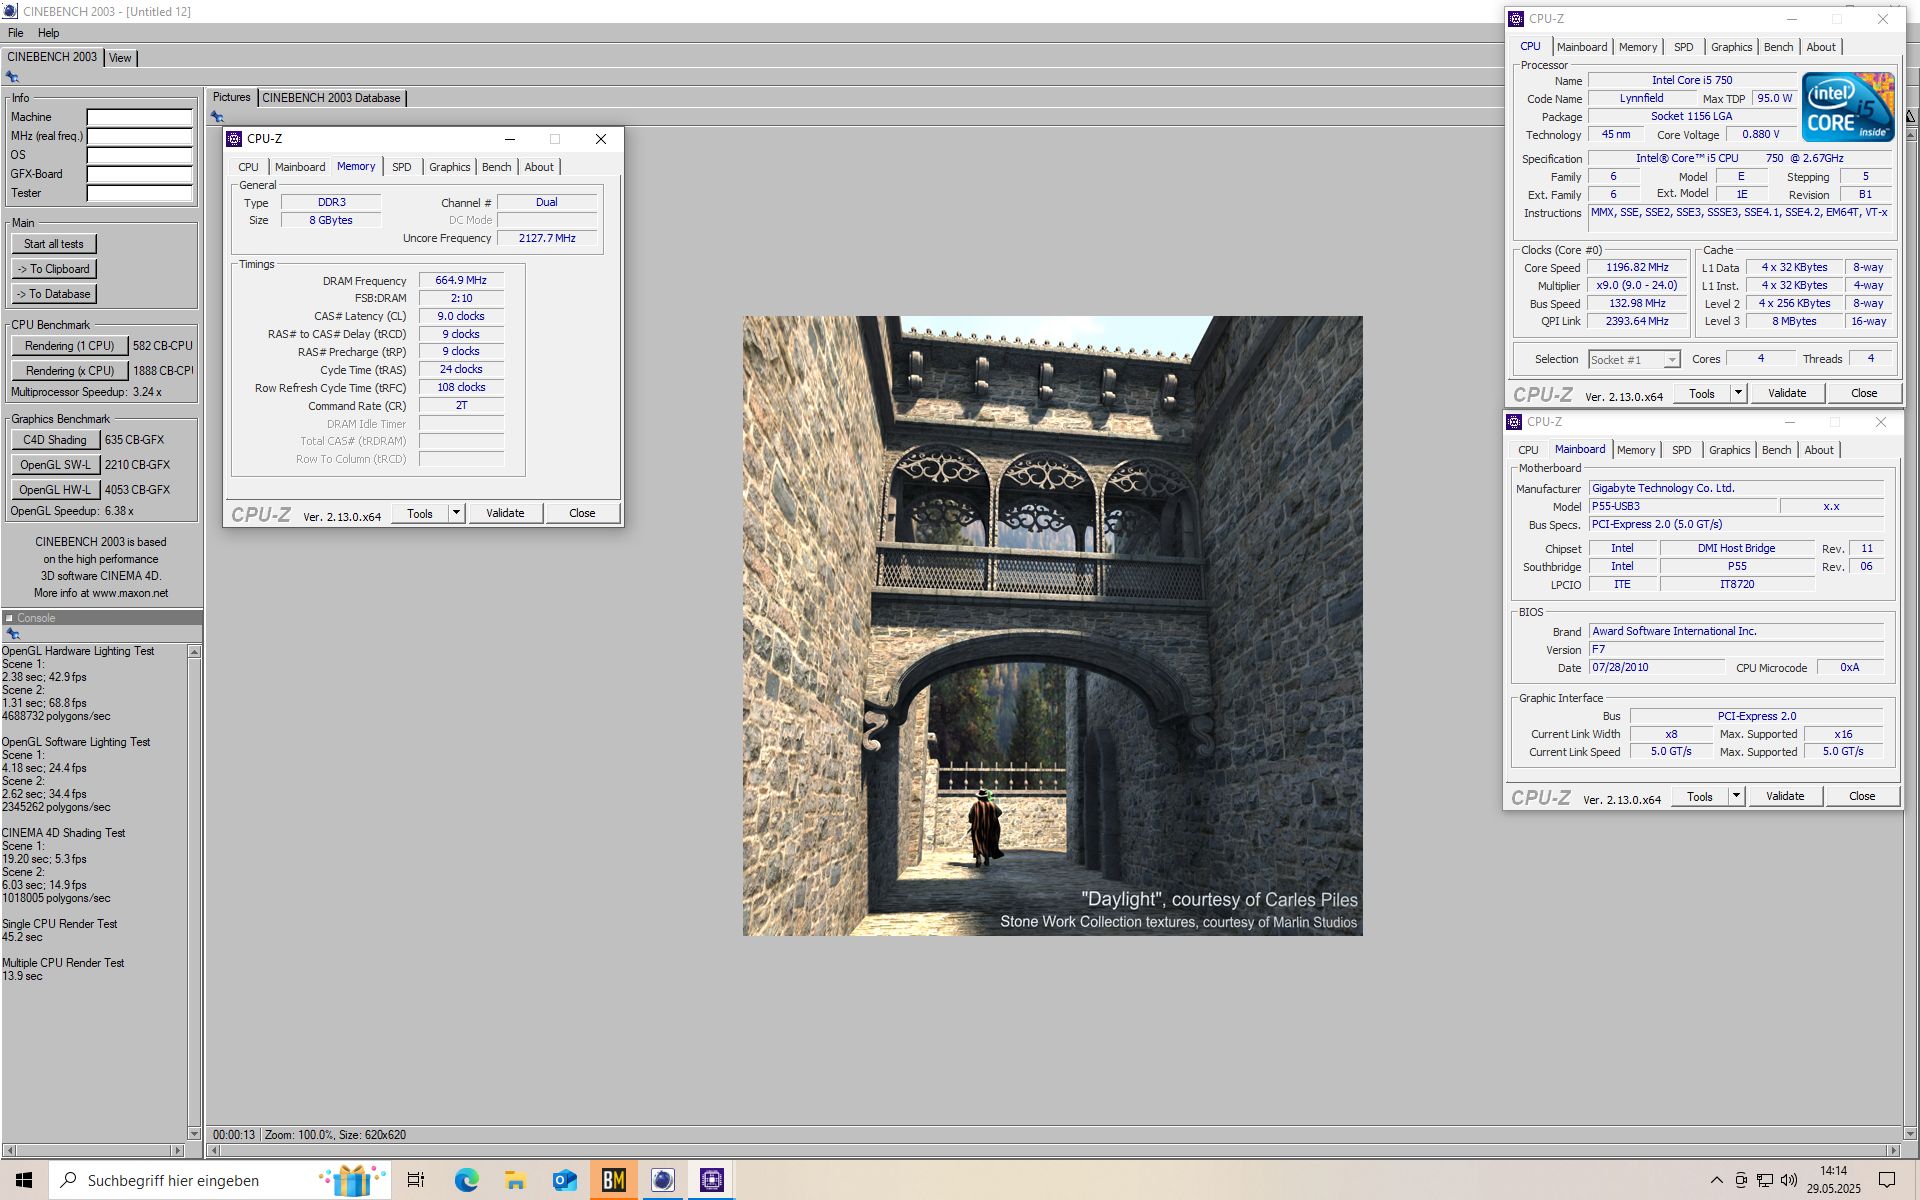Click Close in CPU-Z Memory window
This screenshot has height=1200, width=1920.
tap(582, 513)
